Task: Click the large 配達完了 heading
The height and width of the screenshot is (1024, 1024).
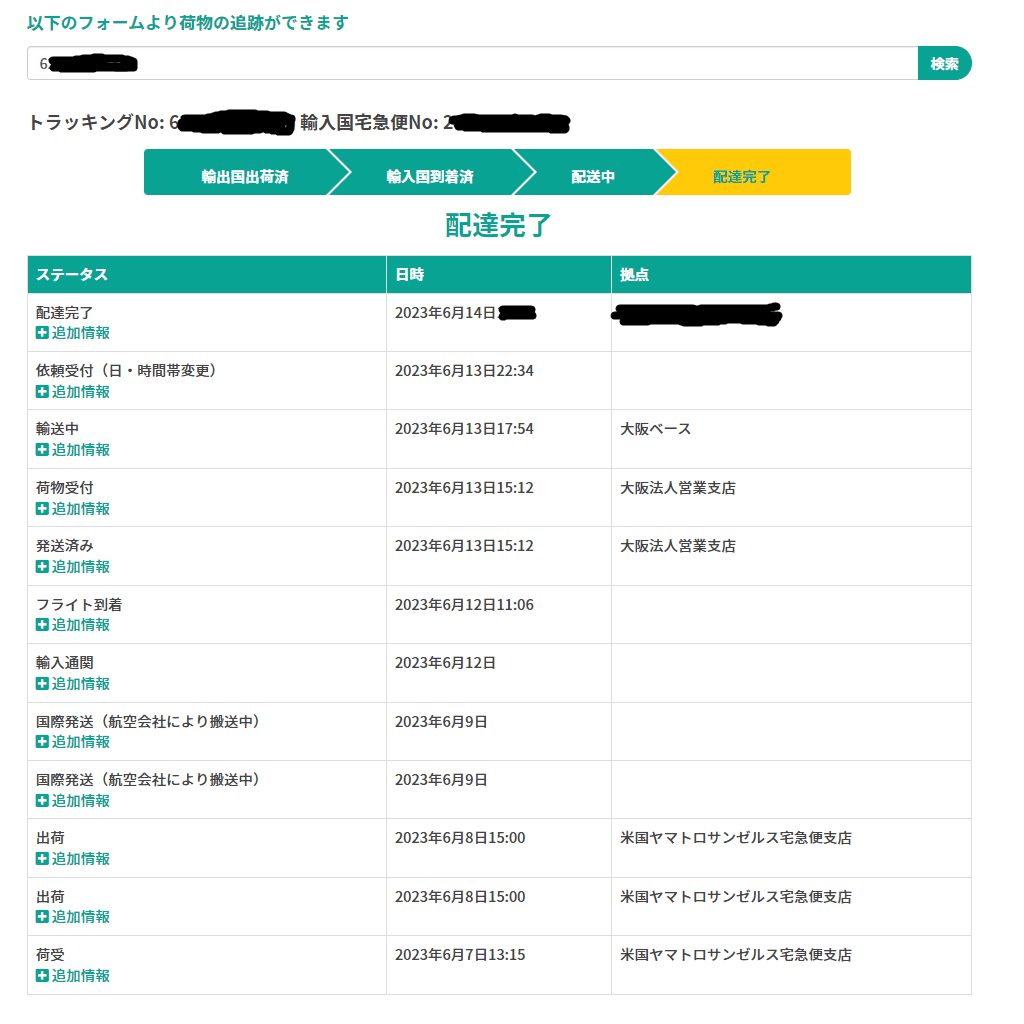Action: [498, 225]
